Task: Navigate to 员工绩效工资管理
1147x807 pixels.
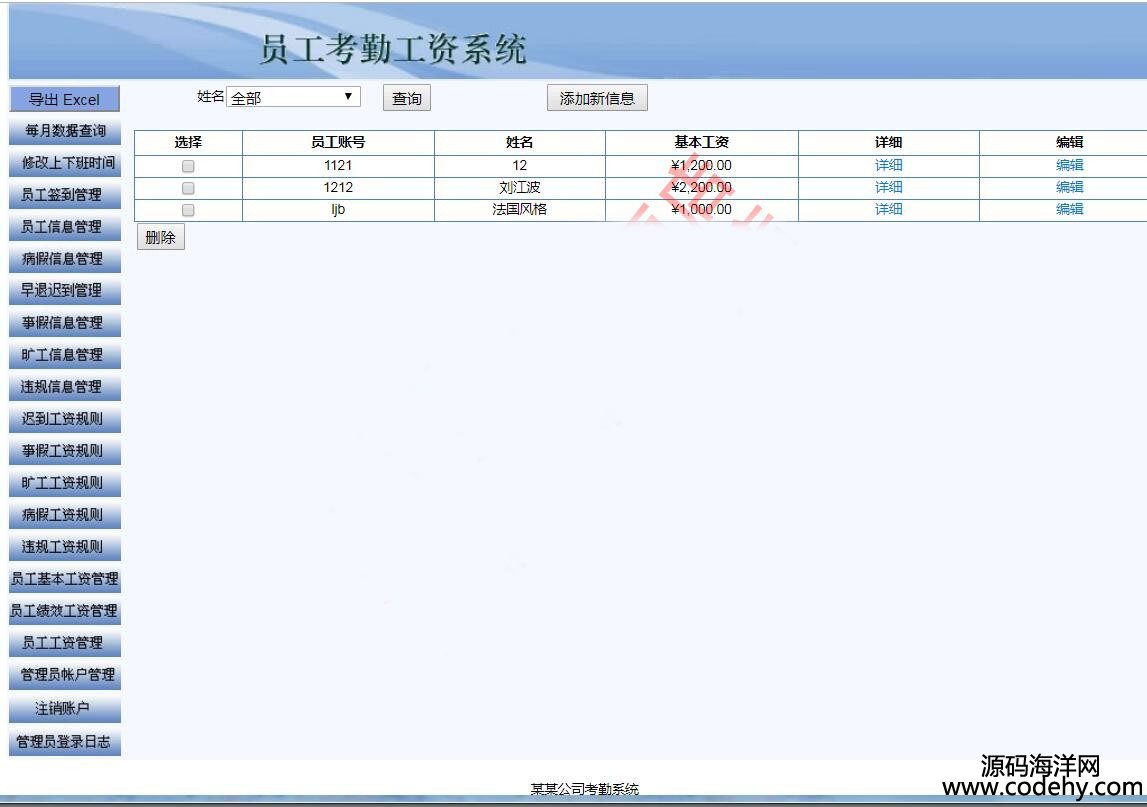Action: pos(64,611)
